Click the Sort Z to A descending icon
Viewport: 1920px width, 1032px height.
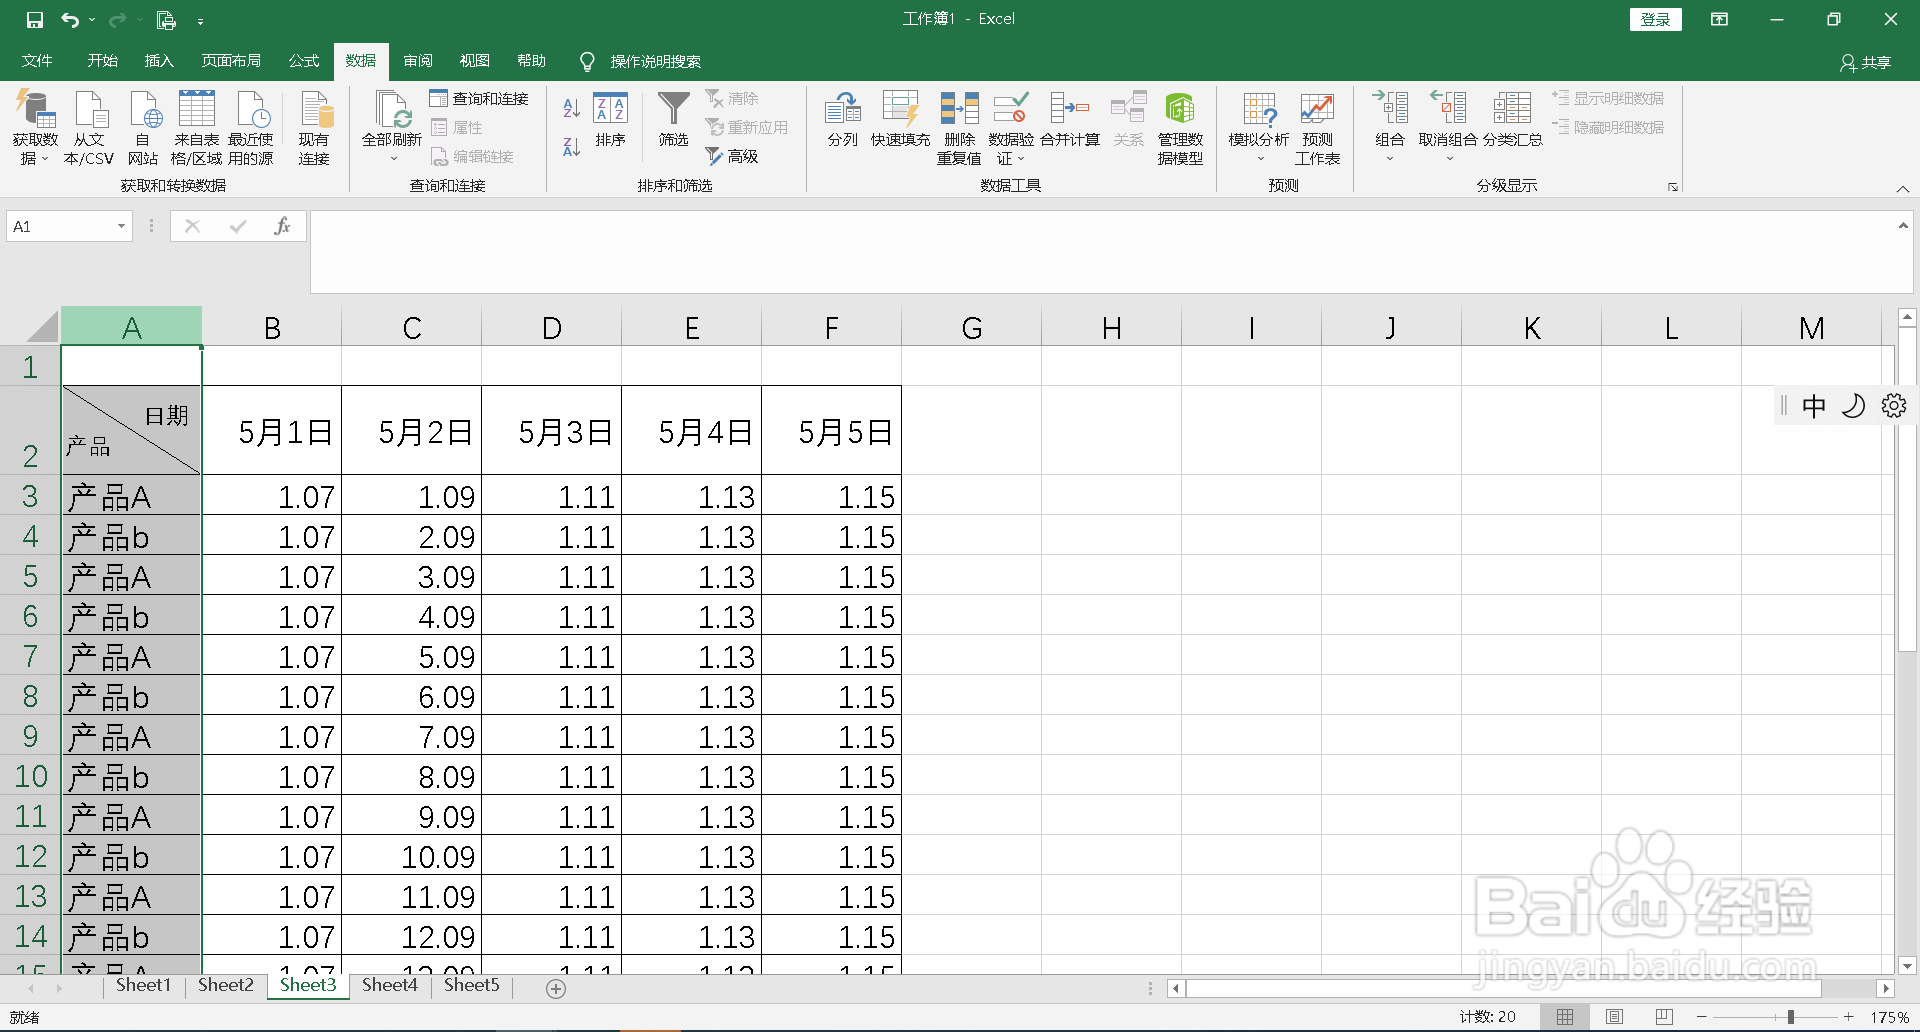[572, 147]
